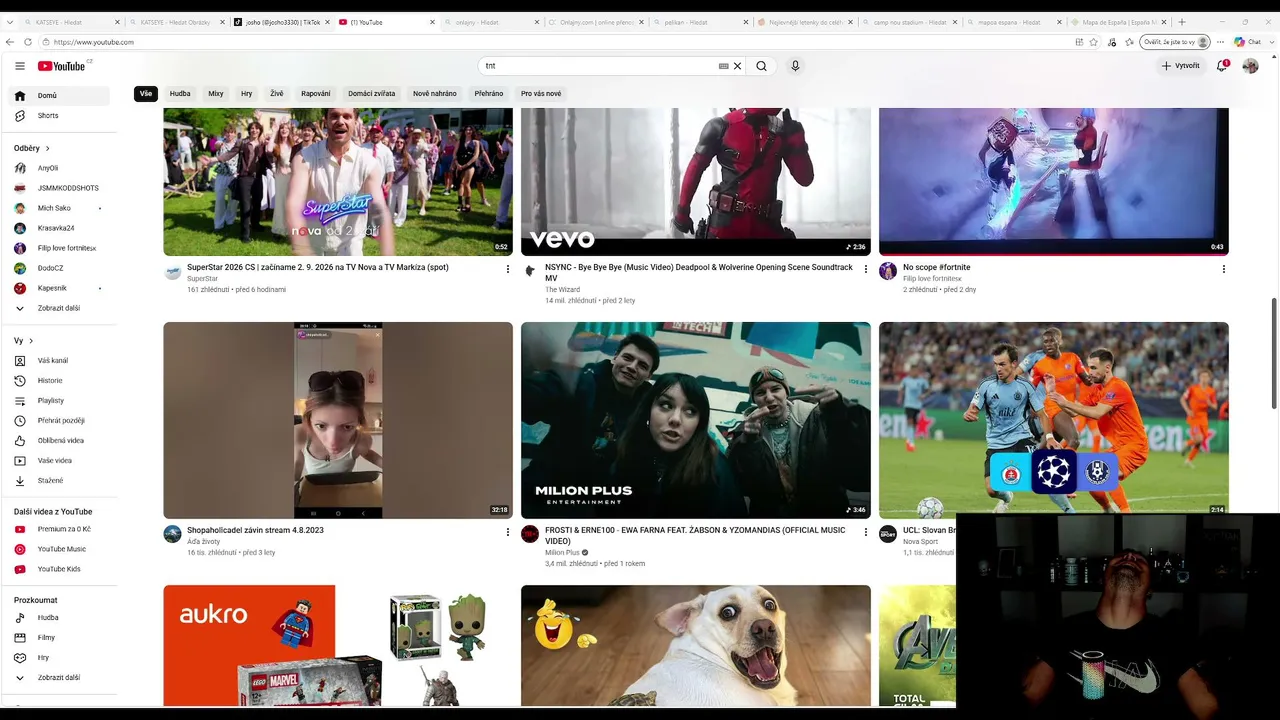Open options menu for Shopaholicadel stream video
The image size is (1280, 720).
tap(508, 532)
